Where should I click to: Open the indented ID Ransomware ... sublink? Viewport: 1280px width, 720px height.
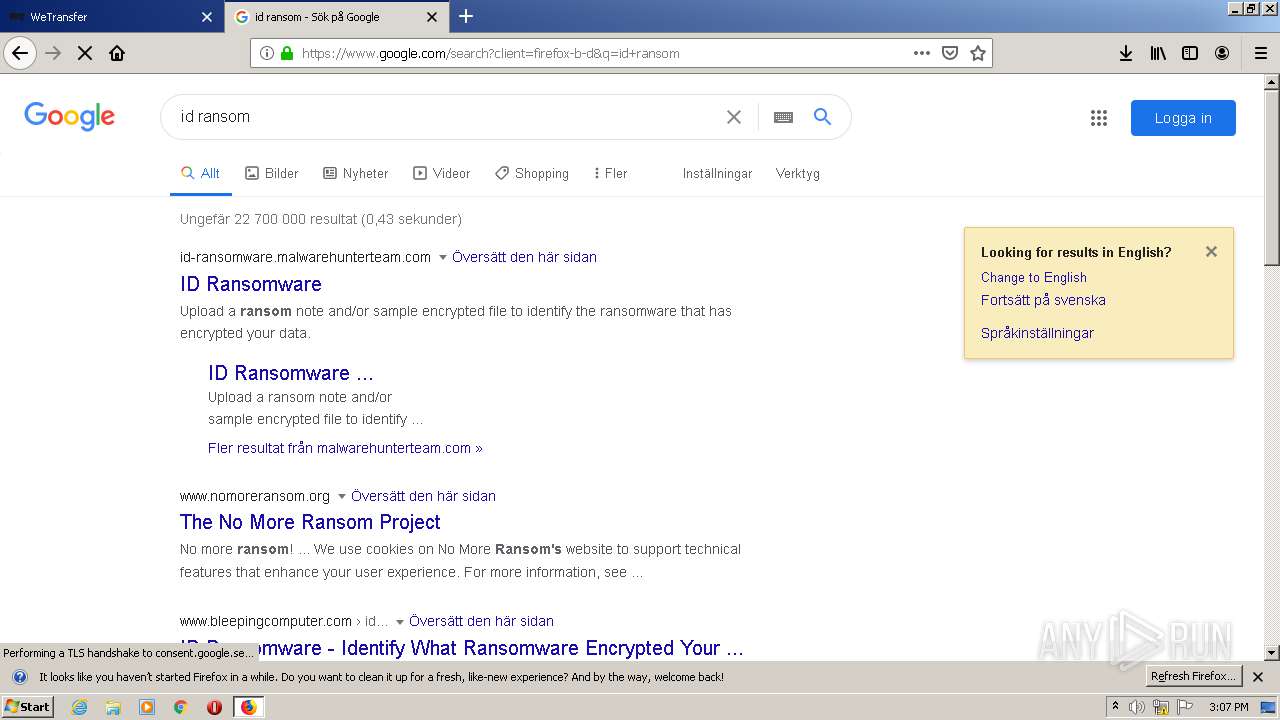(x=291, y=373)
